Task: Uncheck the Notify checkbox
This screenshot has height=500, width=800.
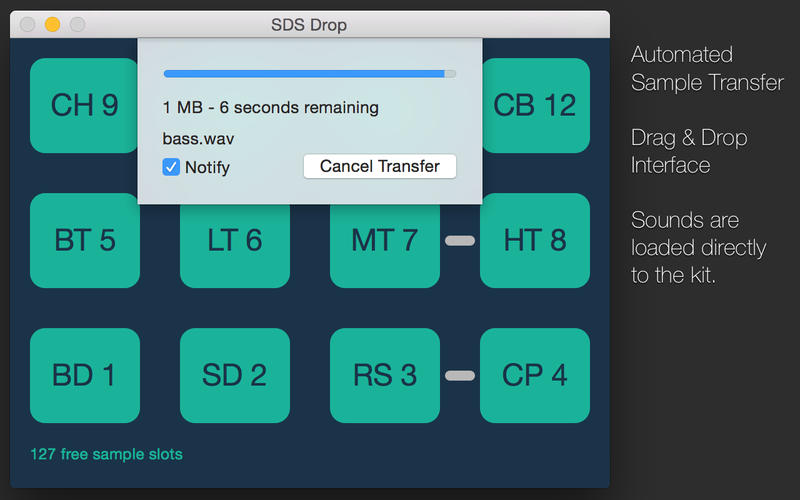Action: click(171, 167)
